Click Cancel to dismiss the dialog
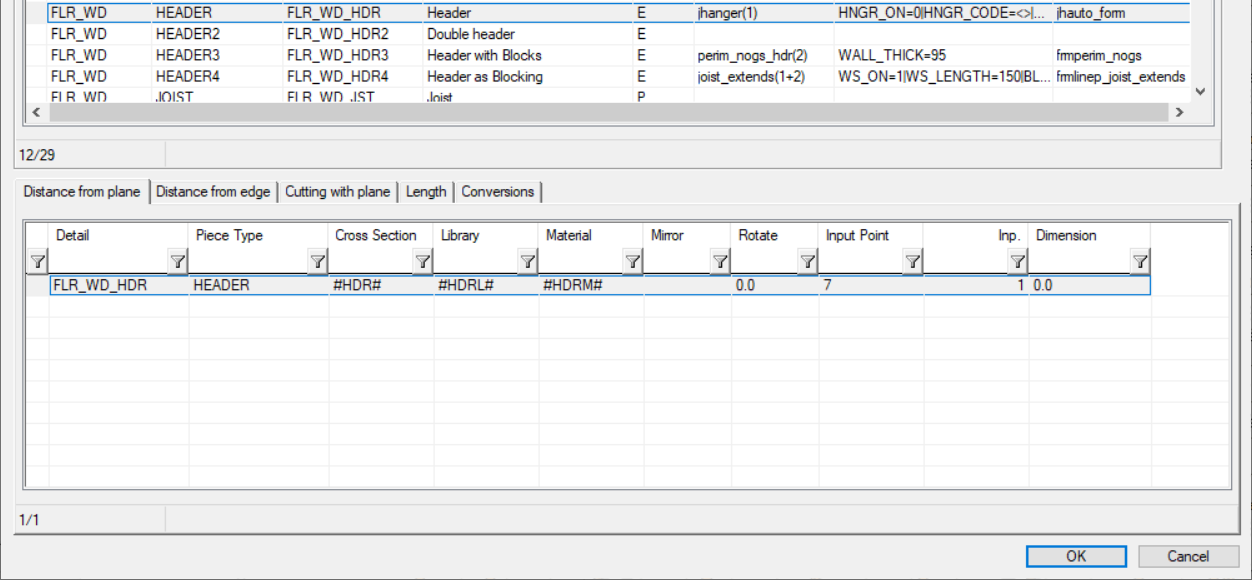The width and height of the screenshot is (1252, 580). pyautogui.click(x=1188, y=557)
